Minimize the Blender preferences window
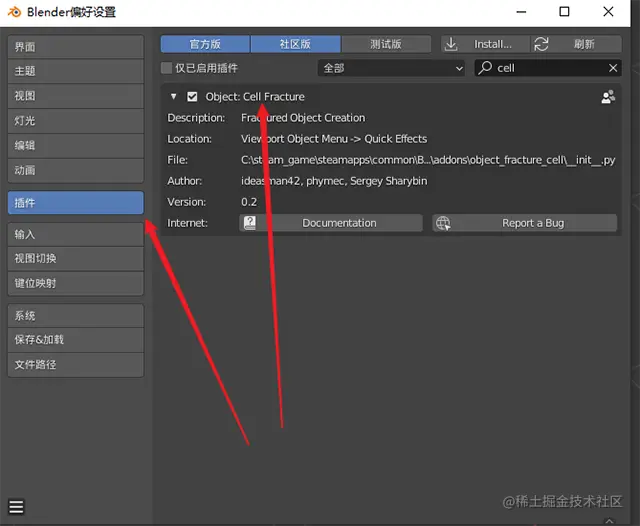 pyautogui.click(x=521, y=12)
